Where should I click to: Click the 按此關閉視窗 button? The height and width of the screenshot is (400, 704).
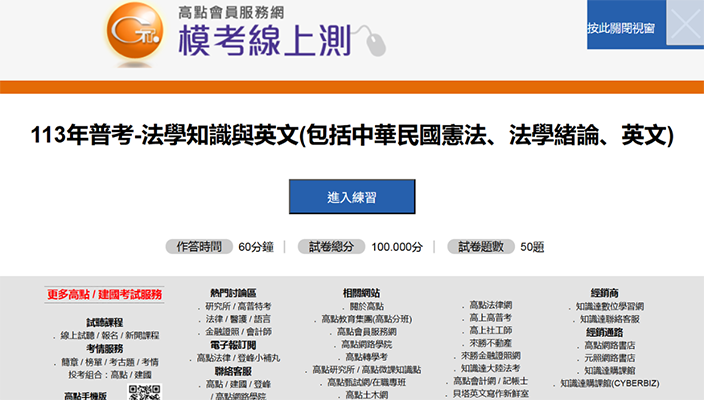click(621, 28)
